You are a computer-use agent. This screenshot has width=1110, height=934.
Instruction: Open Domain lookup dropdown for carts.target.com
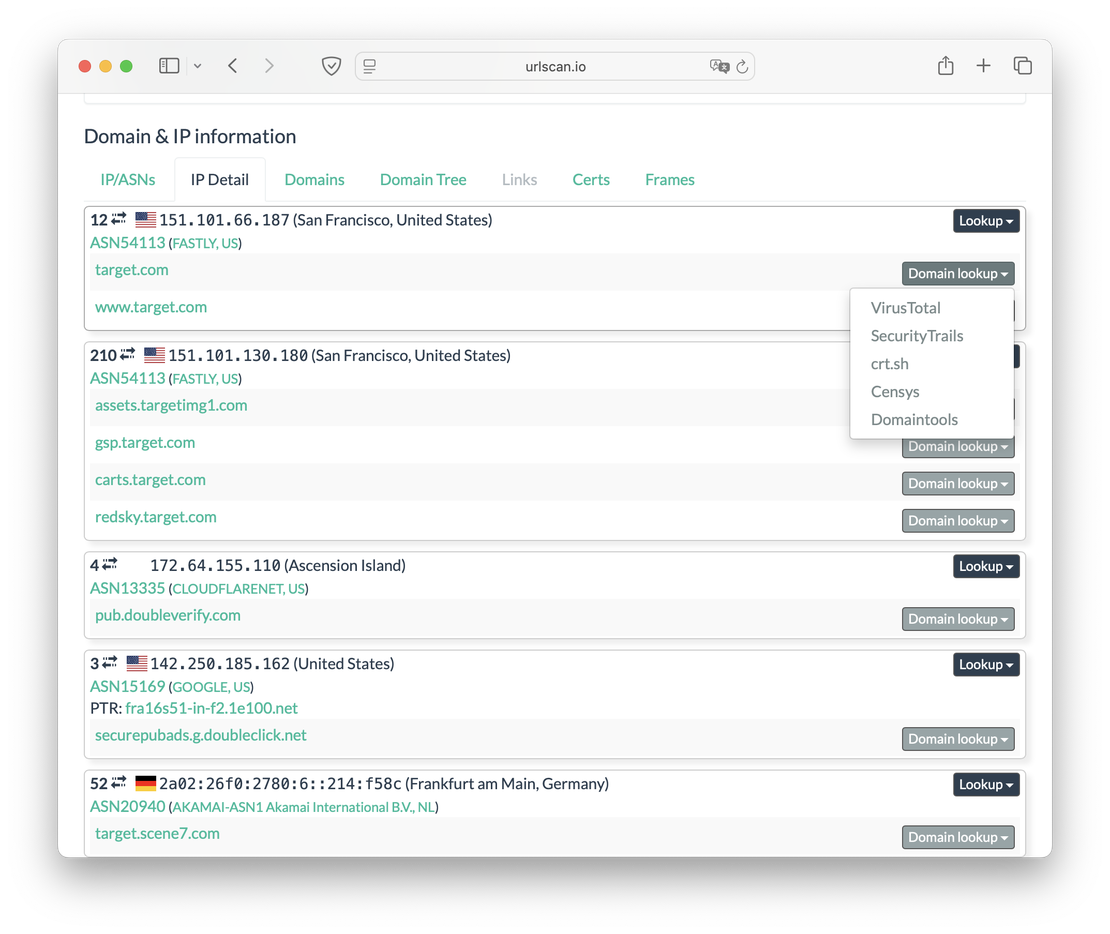957,484
